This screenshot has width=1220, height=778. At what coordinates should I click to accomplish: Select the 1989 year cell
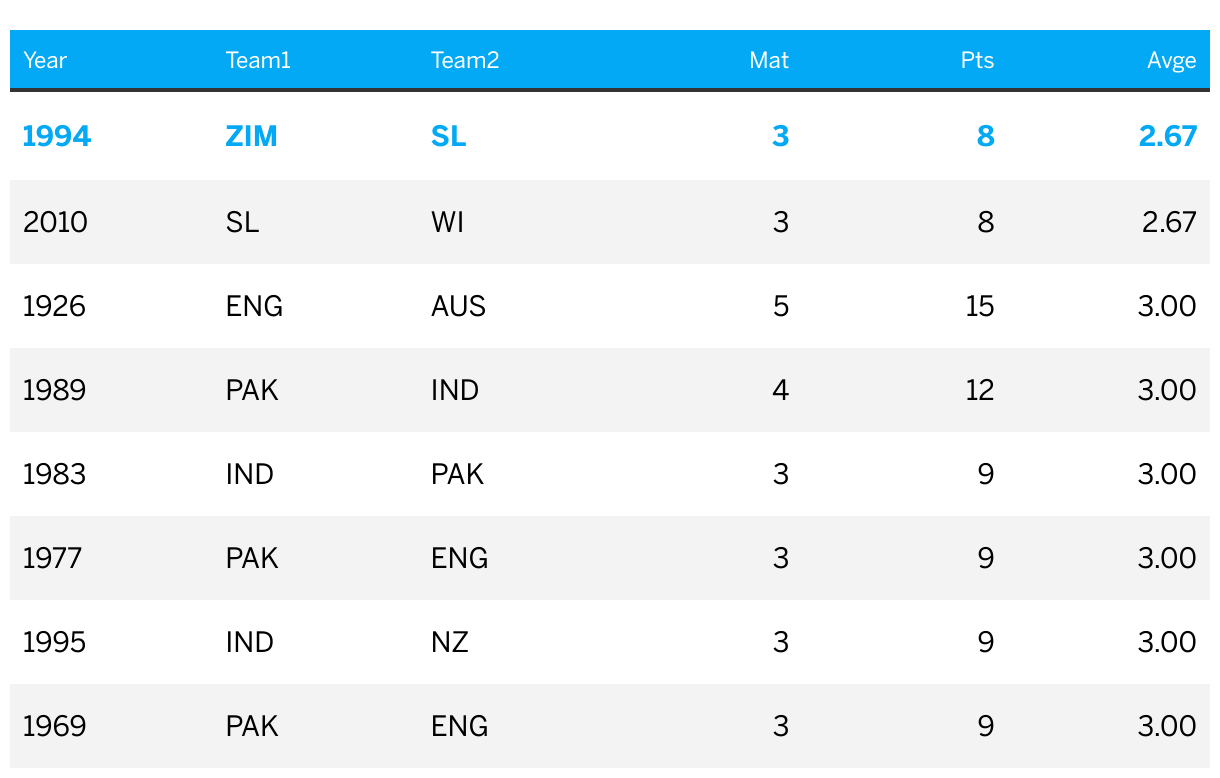click(54, 390)
